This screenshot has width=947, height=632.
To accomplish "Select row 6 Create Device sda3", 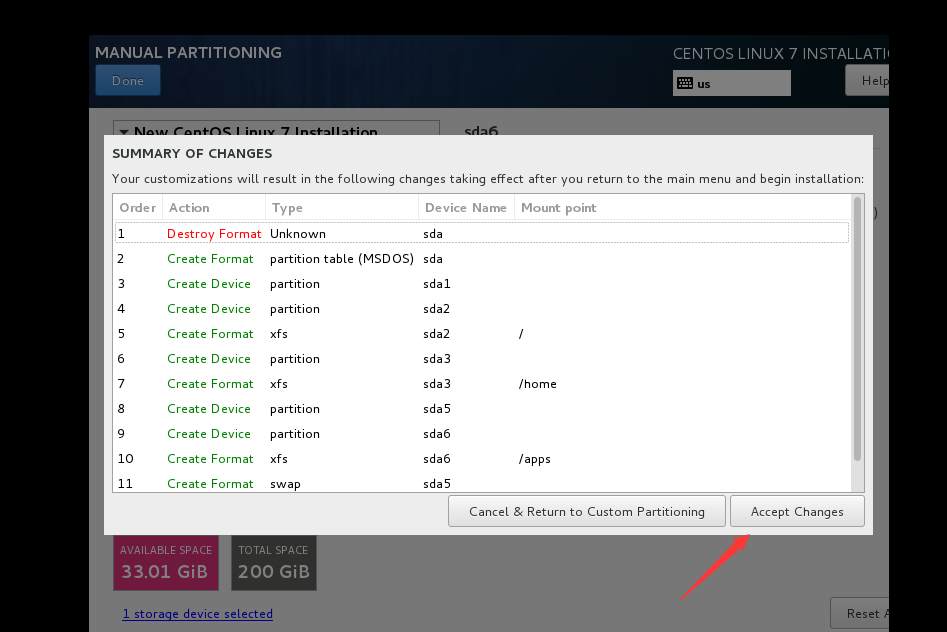I will click(x=482, y=358).
